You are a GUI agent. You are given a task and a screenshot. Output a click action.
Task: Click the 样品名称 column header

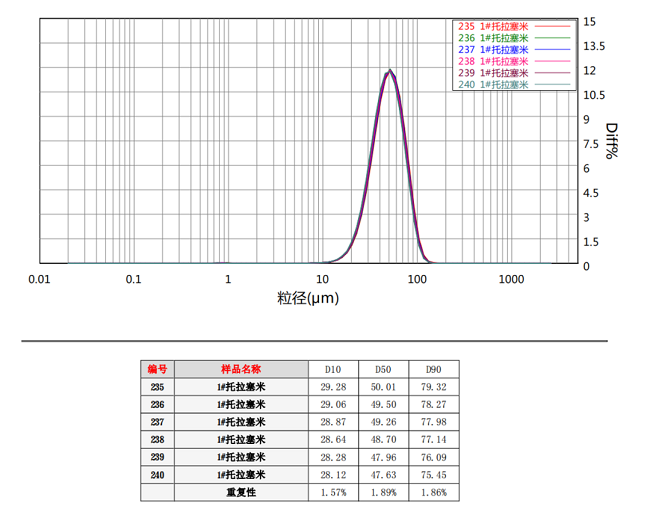point(240,369)
